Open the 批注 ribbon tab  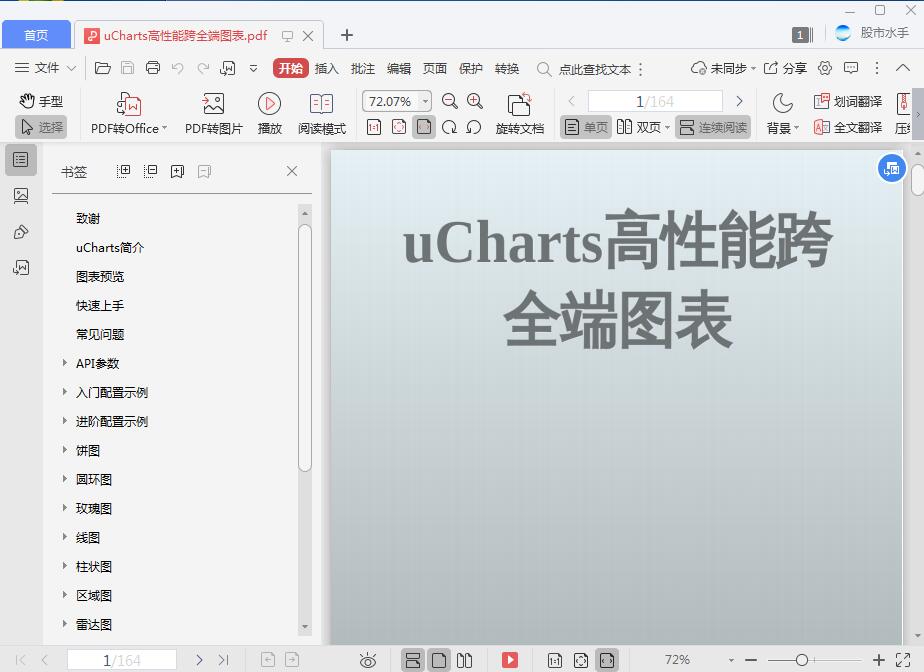362,69
